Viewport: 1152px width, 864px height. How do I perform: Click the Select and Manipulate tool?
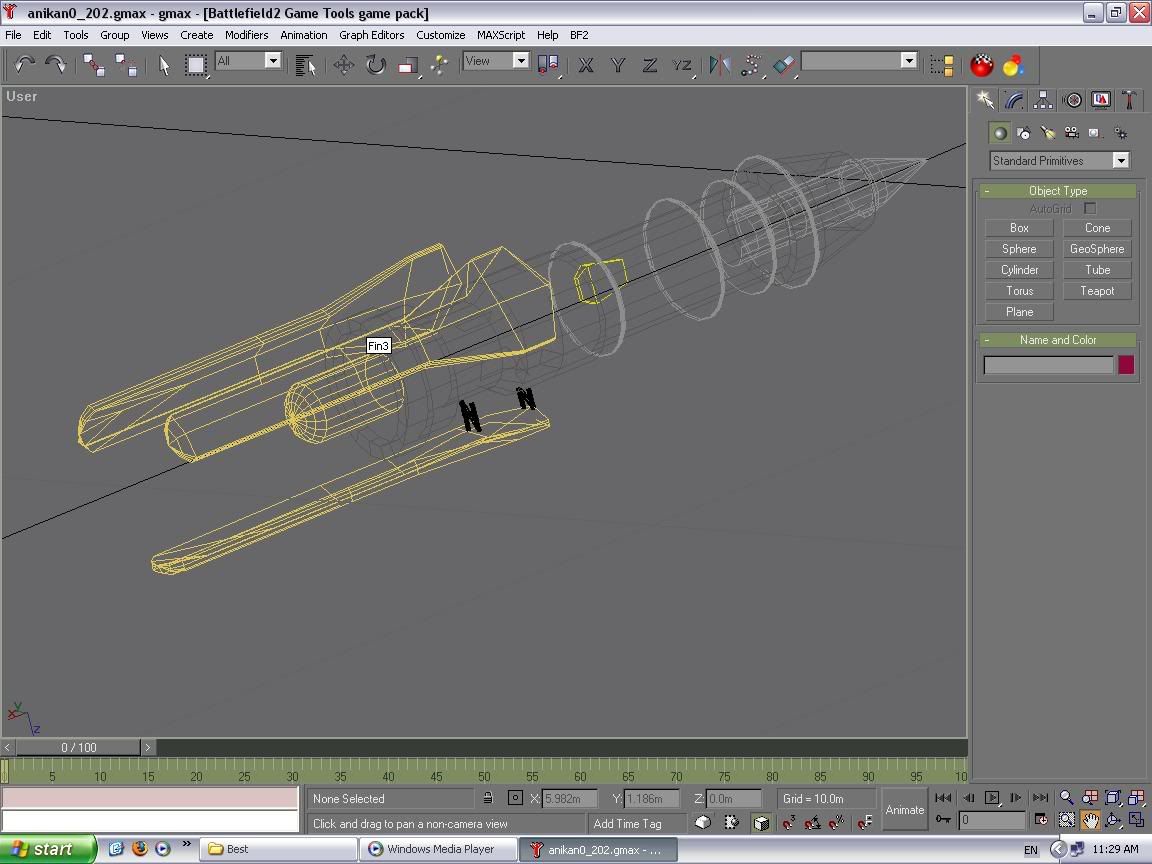[x=439, y=65]
